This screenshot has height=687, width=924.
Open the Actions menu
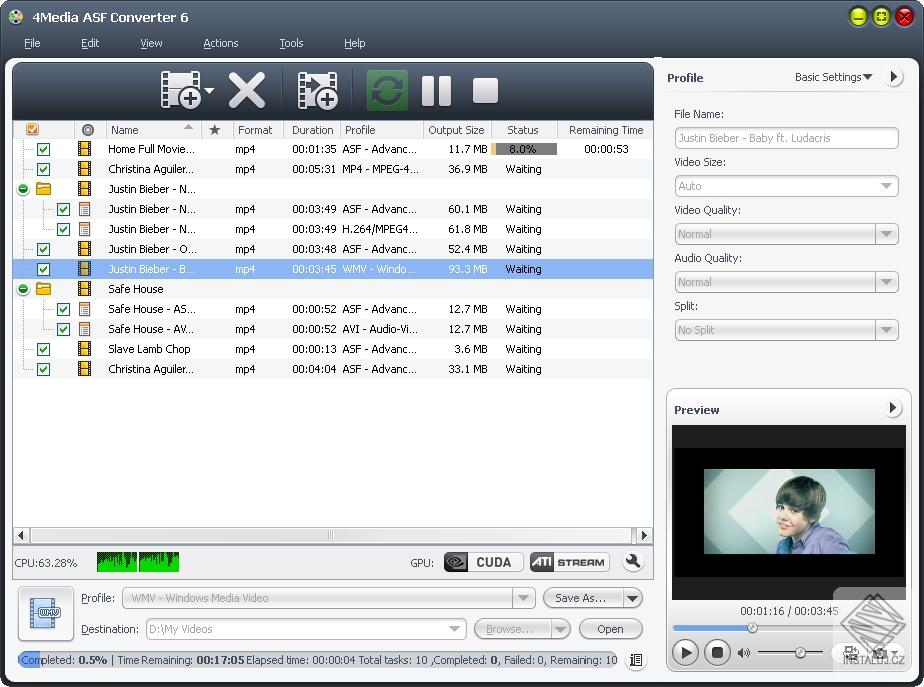click(220, 43)
